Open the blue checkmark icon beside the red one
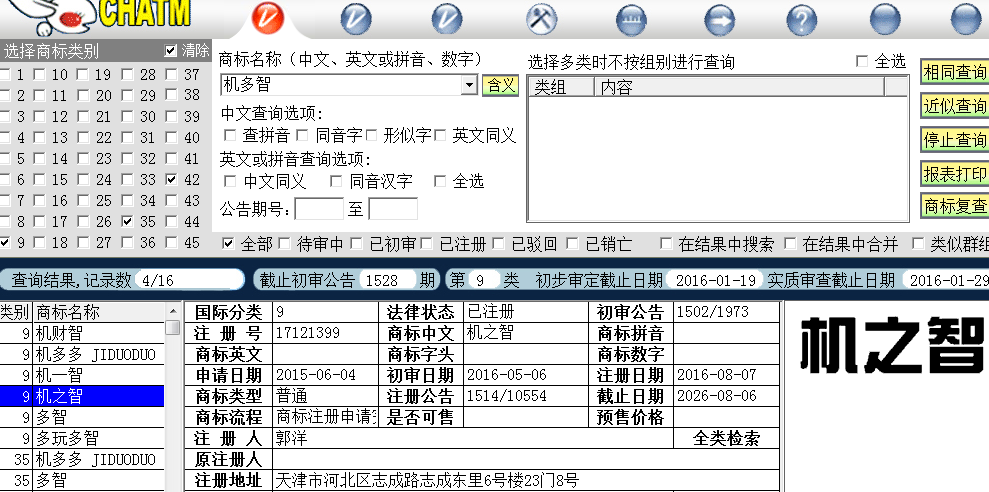This screenshot has height=492, width=989. coord(356,19)
